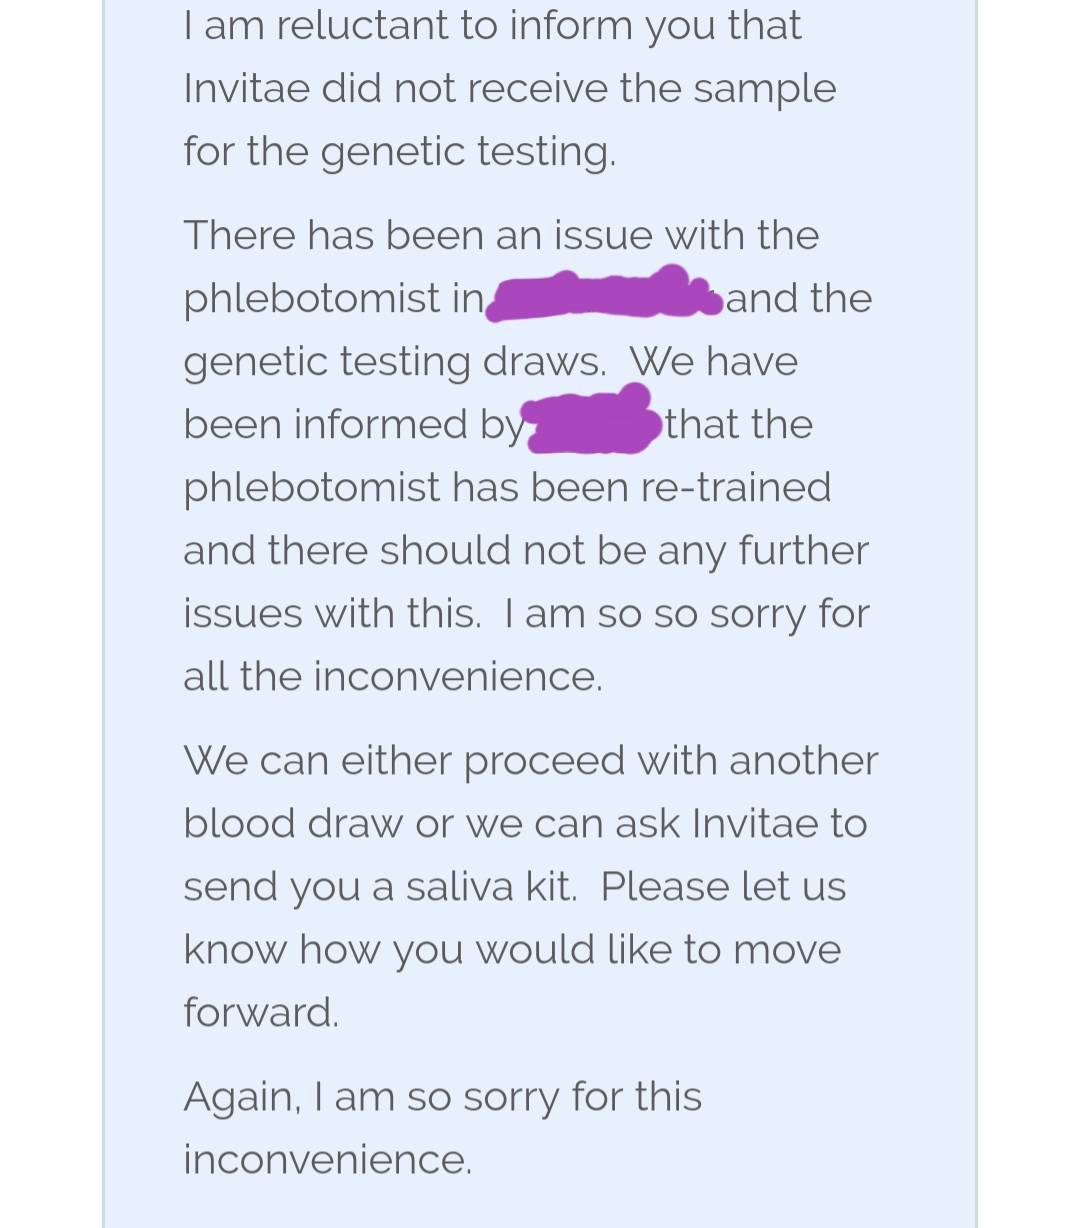Click the words "saliva kit." in the message
The width and height of the screenshot is (1080, 1228).
point(491,887)
